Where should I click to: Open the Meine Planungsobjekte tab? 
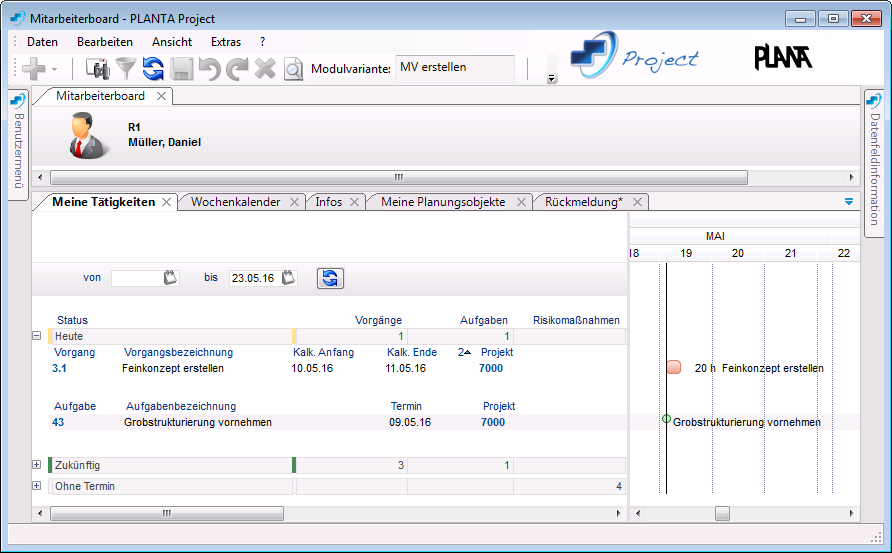point(443,202)
